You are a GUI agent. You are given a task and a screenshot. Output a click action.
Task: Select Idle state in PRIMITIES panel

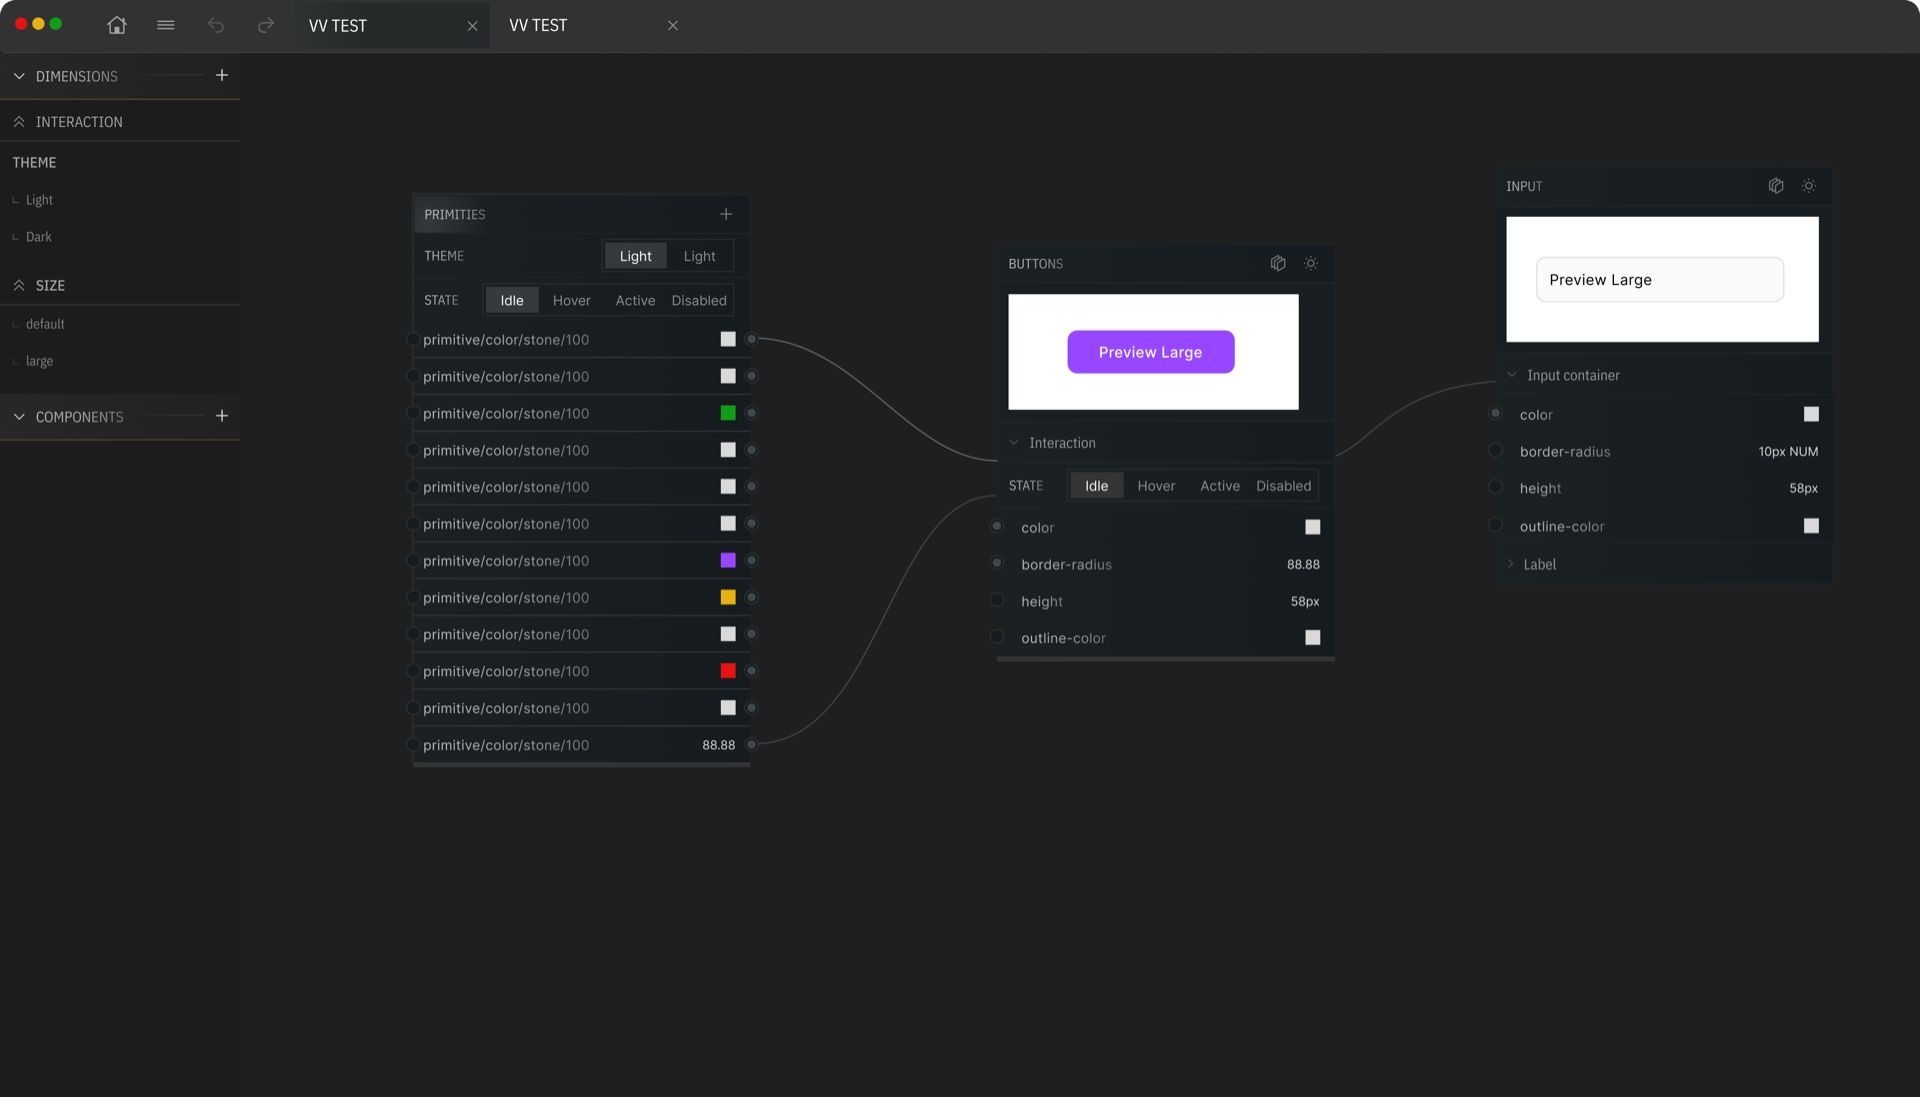tap(512, 300)
